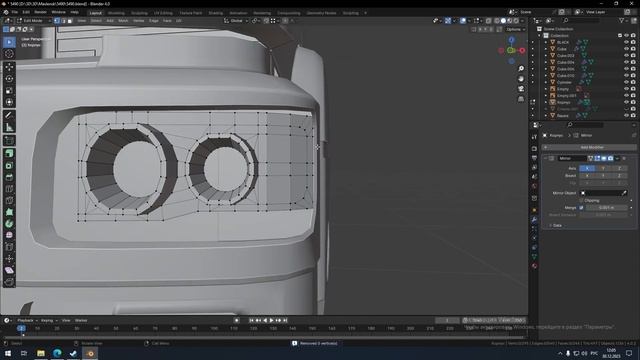Select the Knife tool
The width and height of the screenshot is (640, 360).
click(9, 200)
